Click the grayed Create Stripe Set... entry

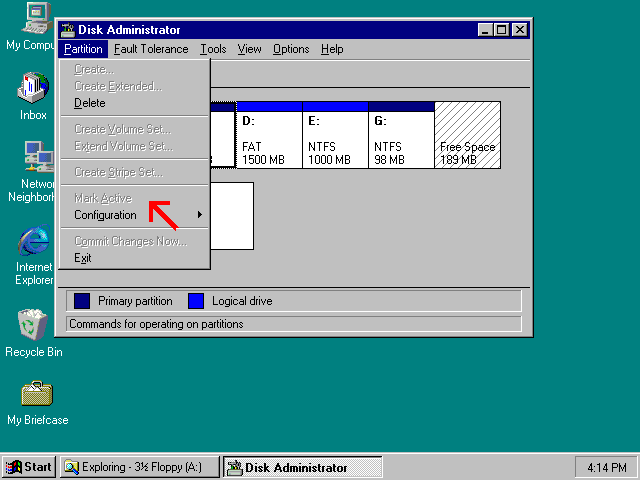point(135,172)
